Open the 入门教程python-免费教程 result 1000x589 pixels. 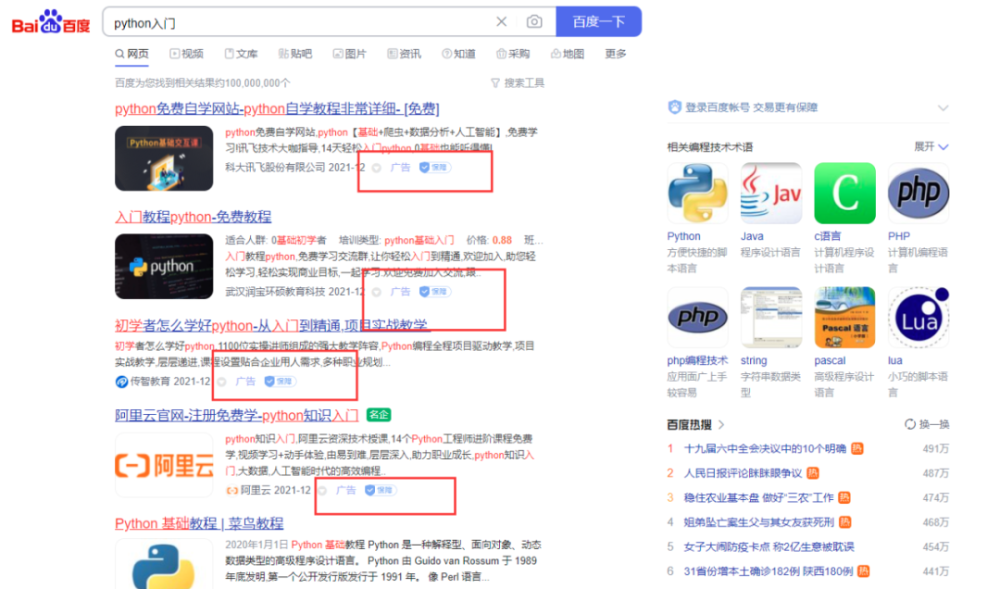pos(193,217)
